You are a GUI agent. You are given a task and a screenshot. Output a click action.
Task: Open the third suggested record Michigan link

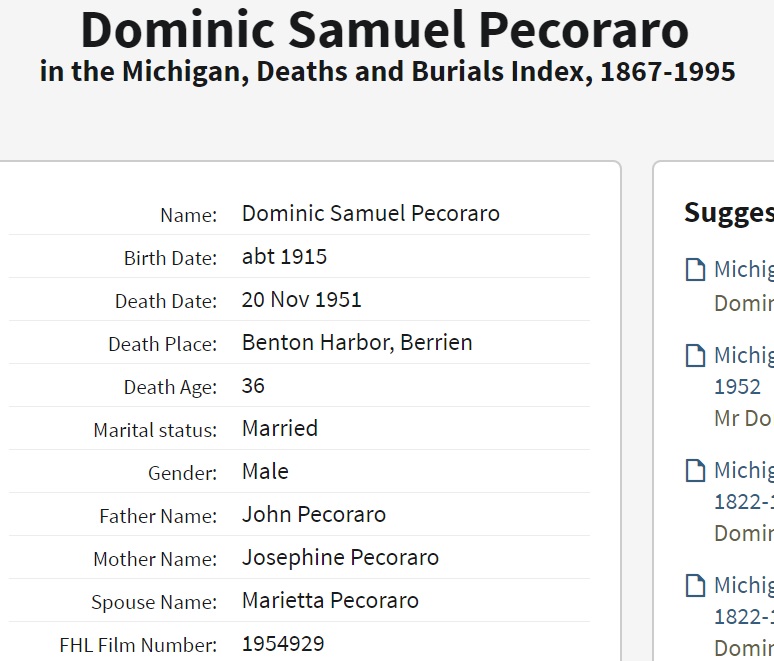[744, 471]
